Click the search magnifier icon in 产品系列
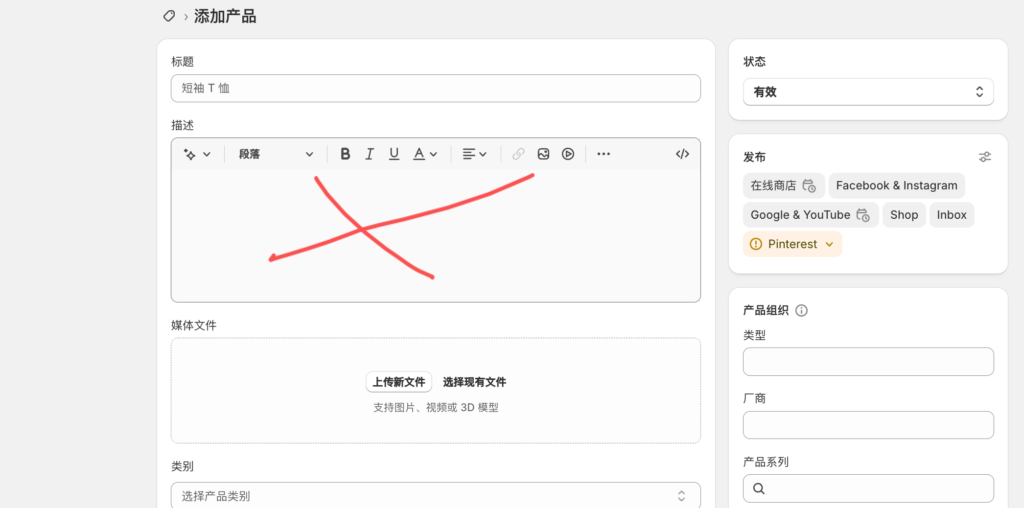This screenshot has height=508, width=1024. coord(759,488)
